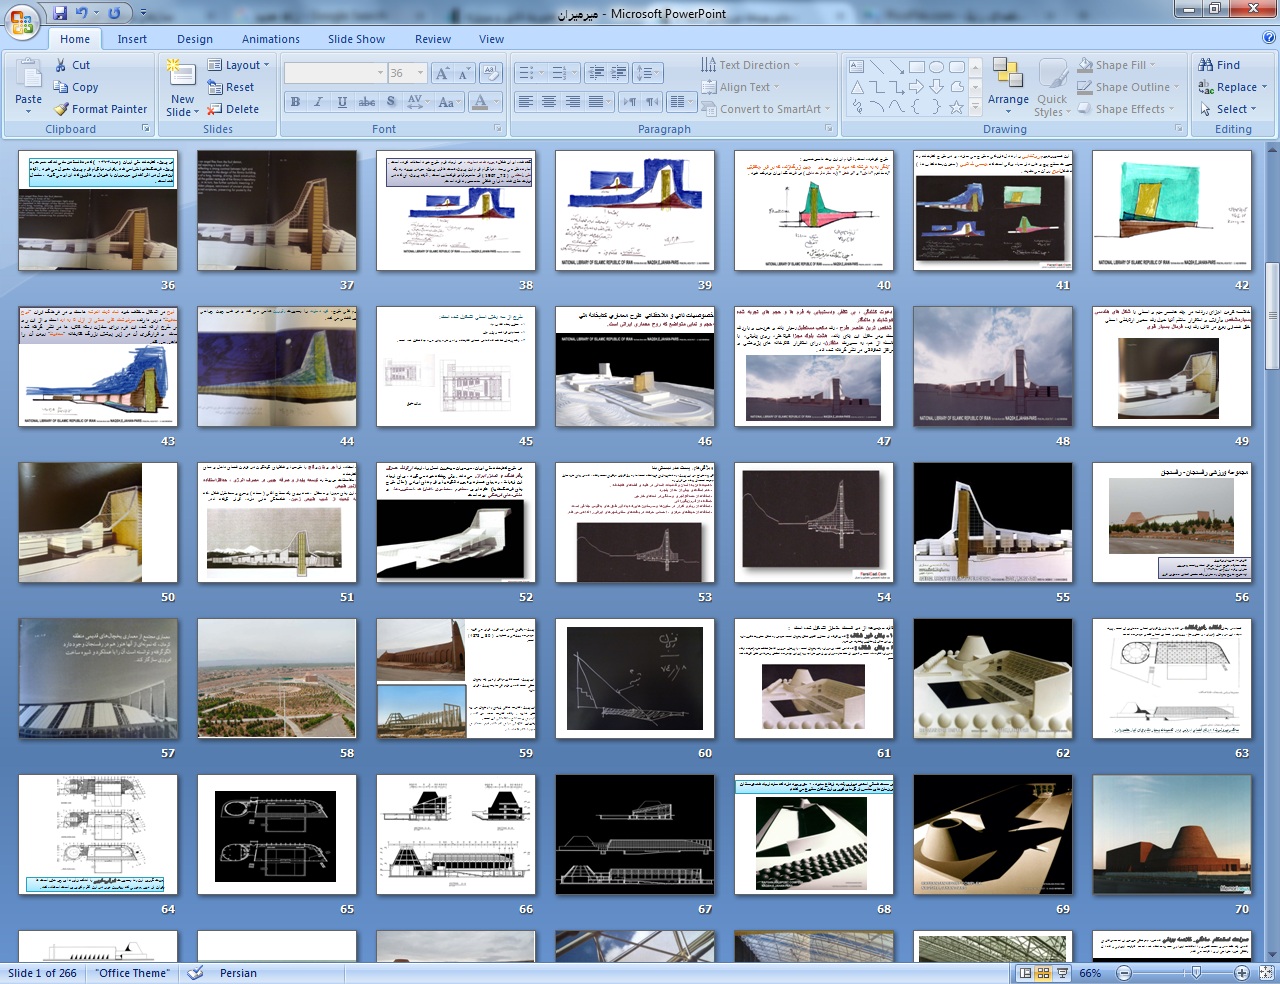Toggle Bold formatting

(295, 102)
